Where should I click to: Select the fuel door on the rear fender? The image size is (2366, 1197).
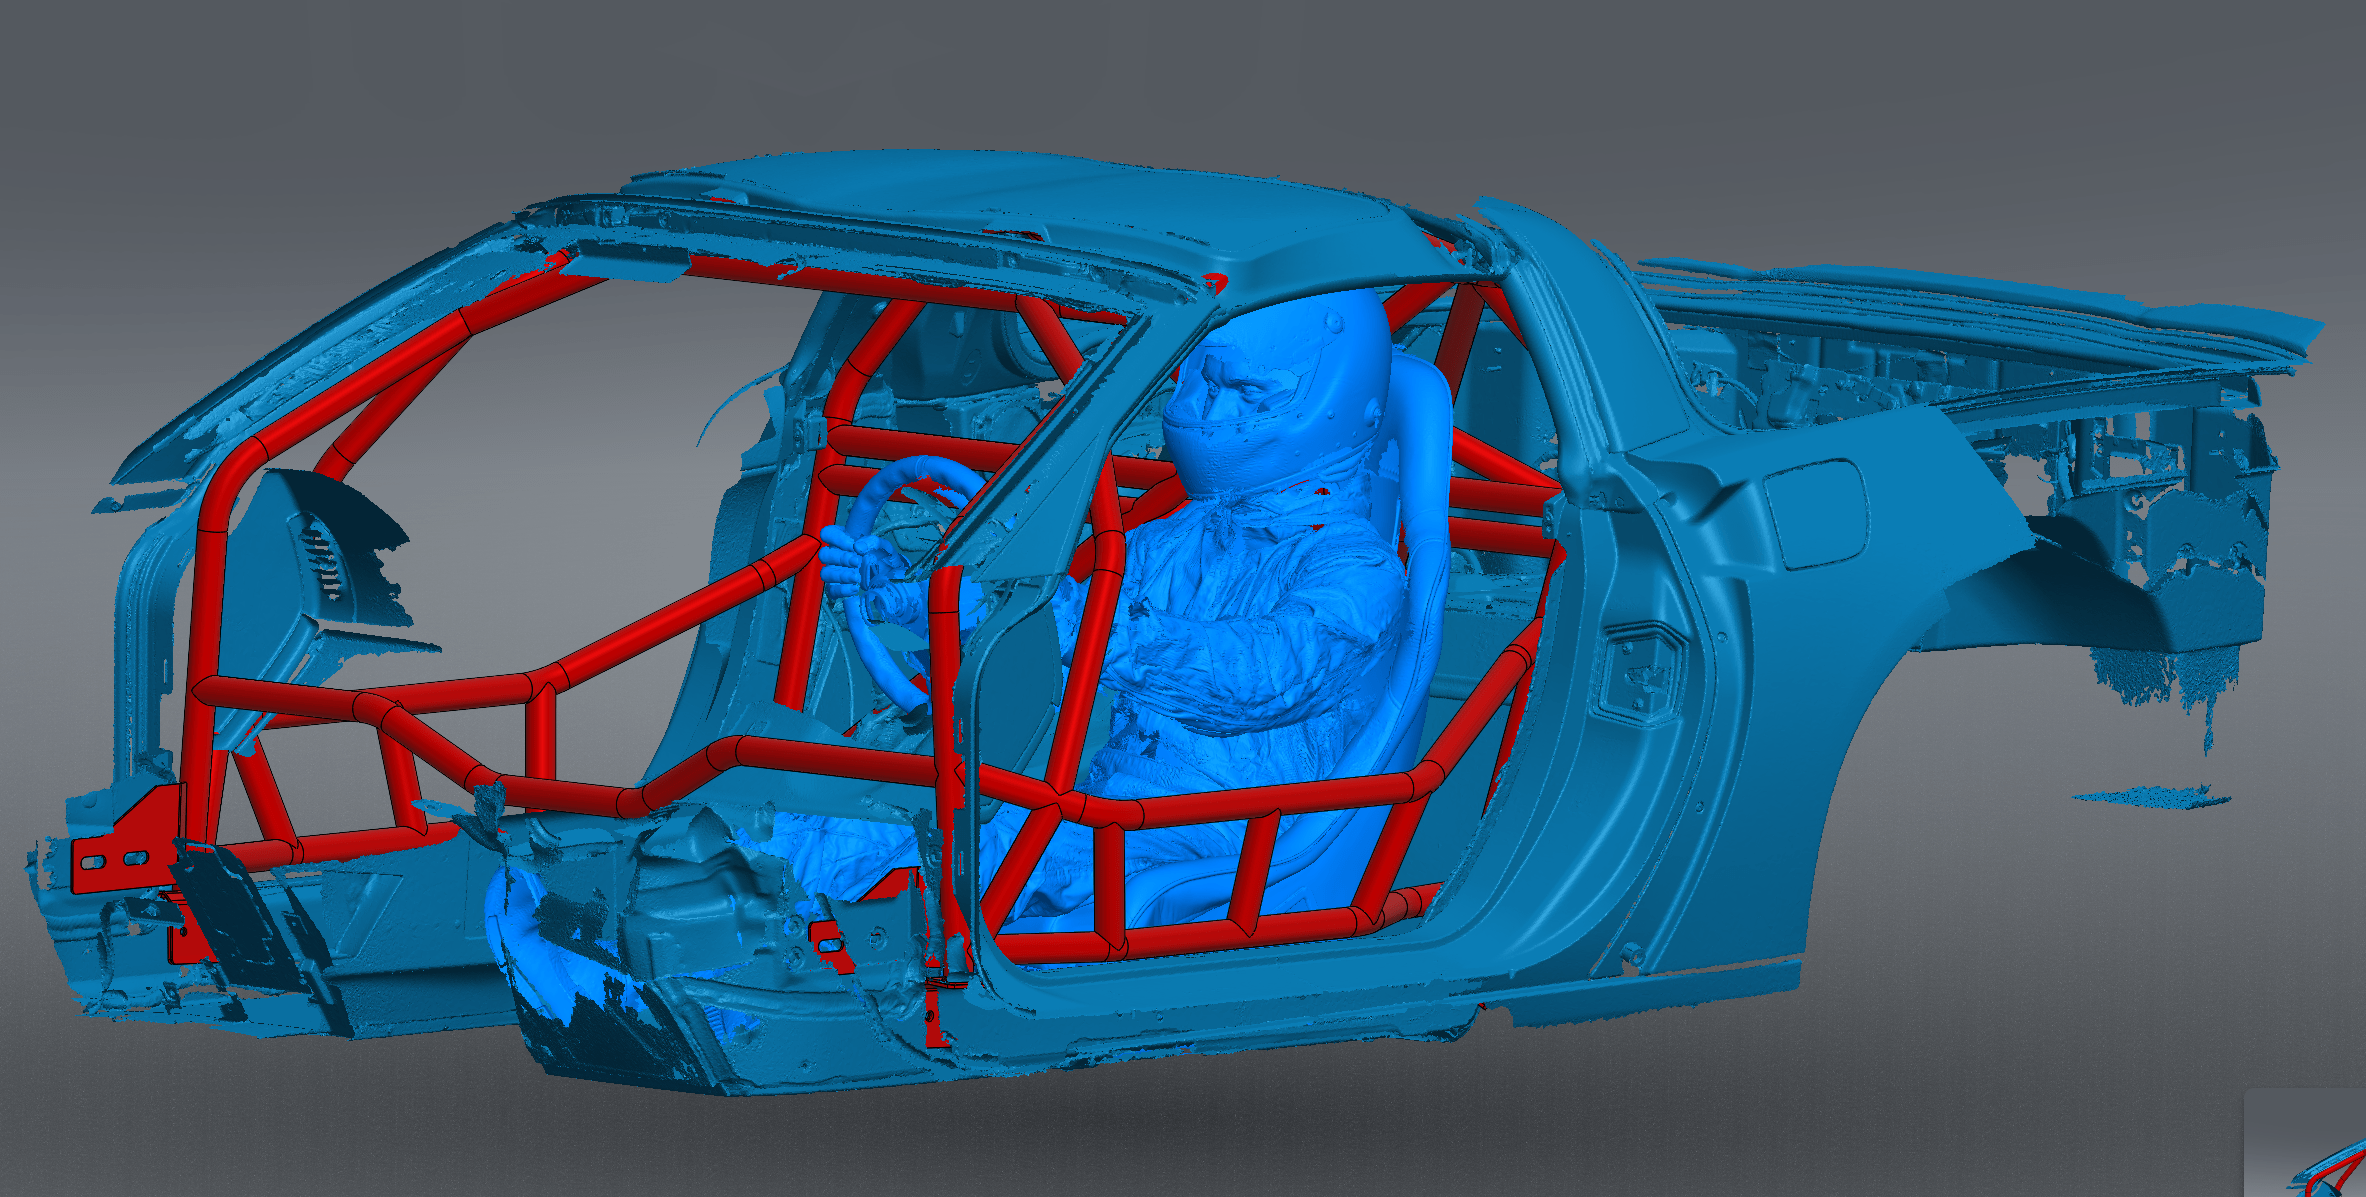click(x=1815, y=512)
